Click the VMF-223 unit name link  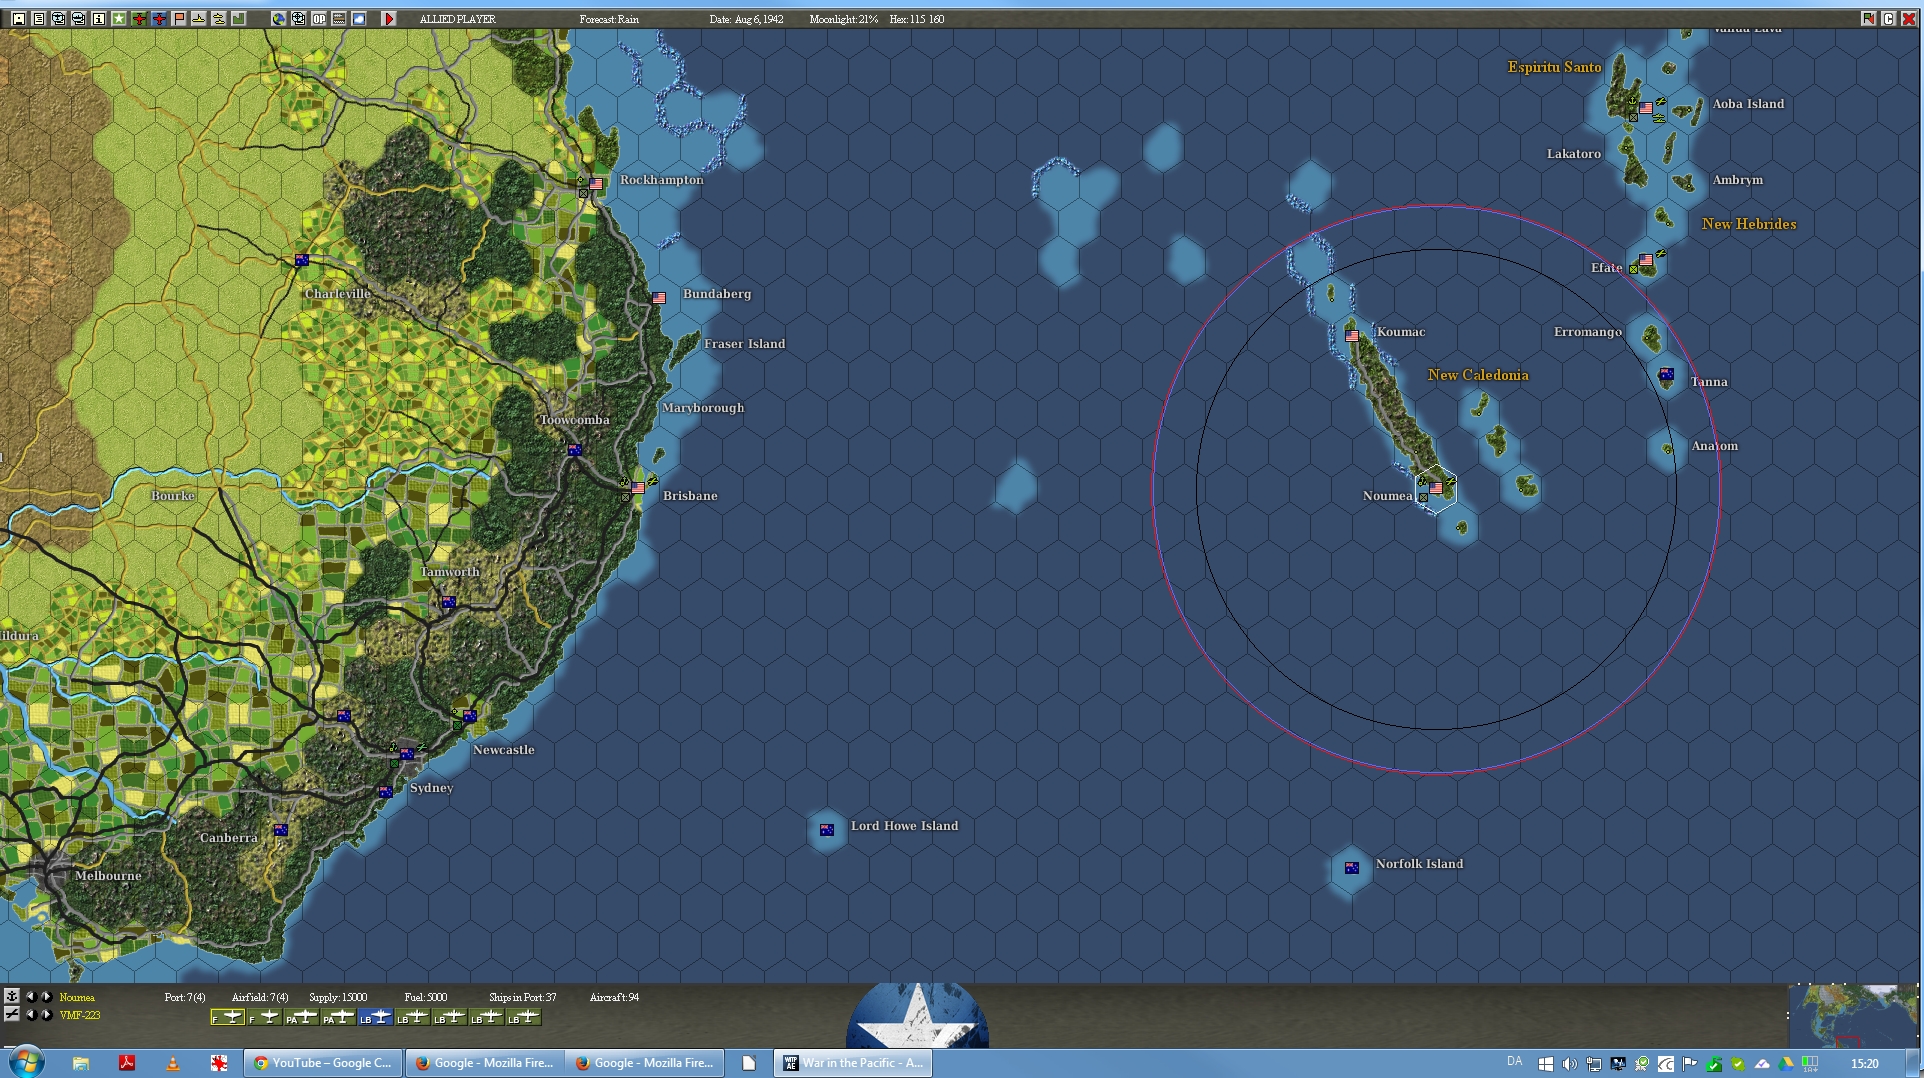point(80,1015)
